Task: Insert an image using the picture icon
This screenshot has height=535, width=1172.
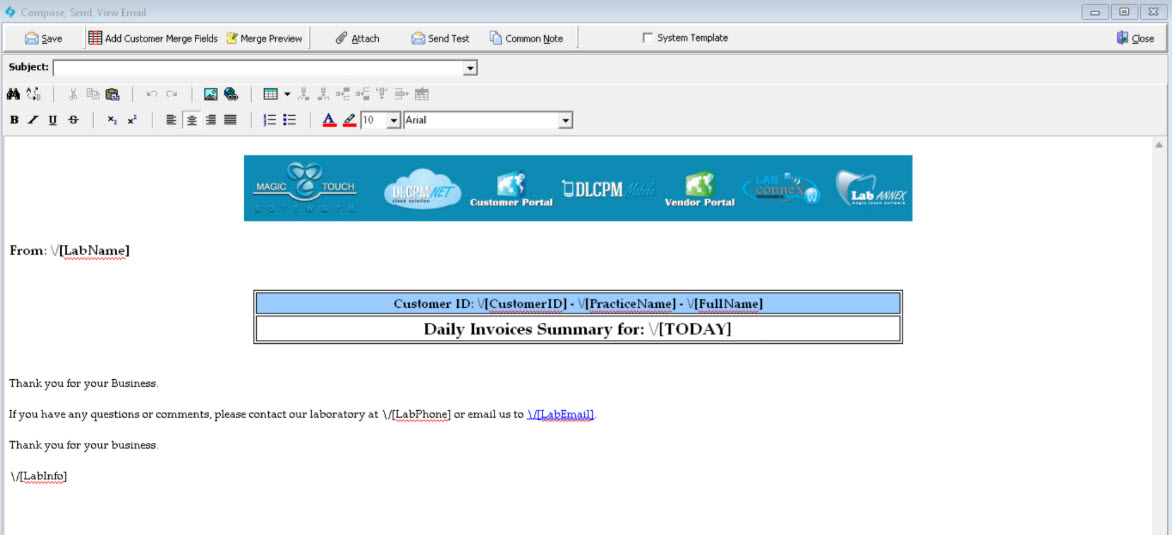Action: [211, 94]
